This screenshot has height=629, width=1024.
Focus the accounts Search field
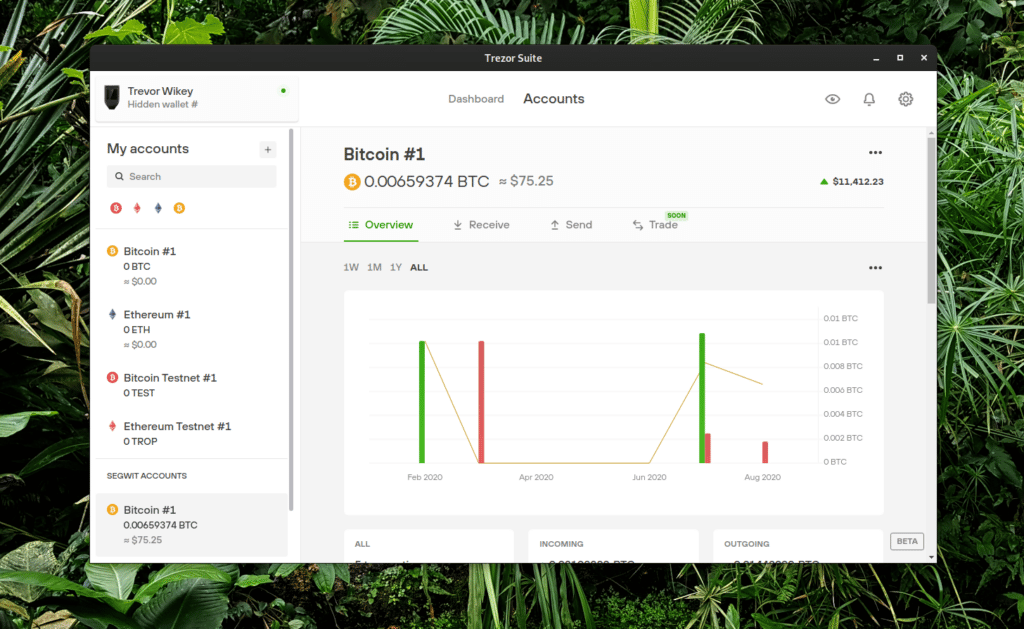pyautogui.click(x=191, y=176)
